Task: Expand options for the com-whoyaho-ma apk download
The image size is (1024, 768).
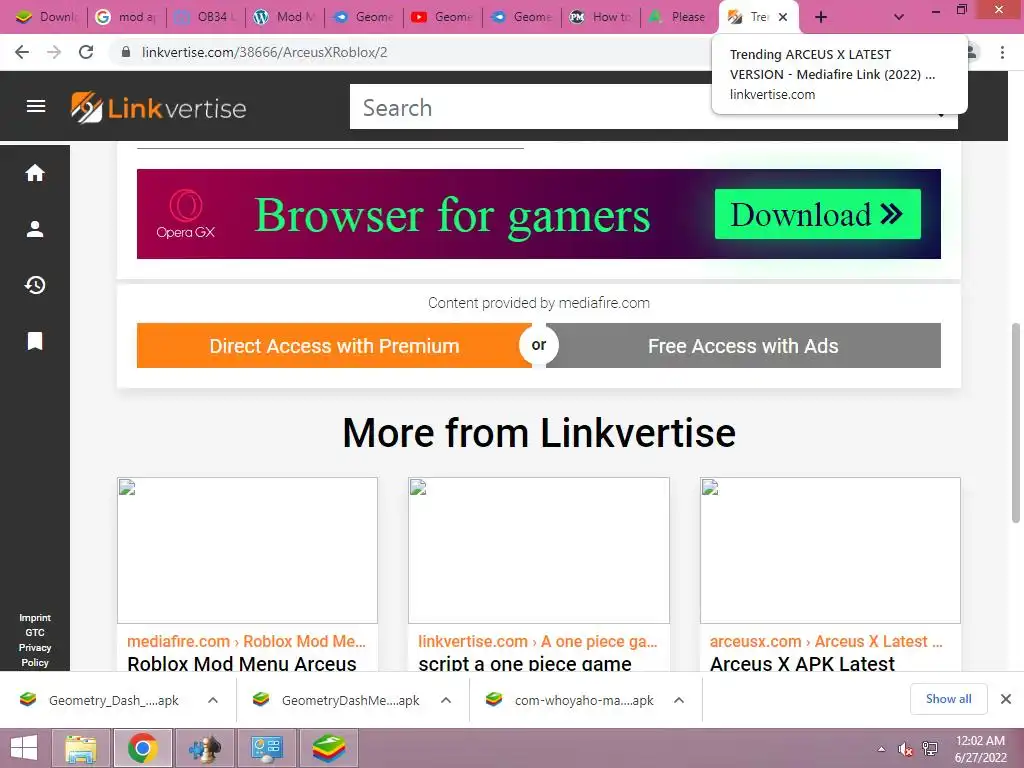Action: [x=679, y=700]
